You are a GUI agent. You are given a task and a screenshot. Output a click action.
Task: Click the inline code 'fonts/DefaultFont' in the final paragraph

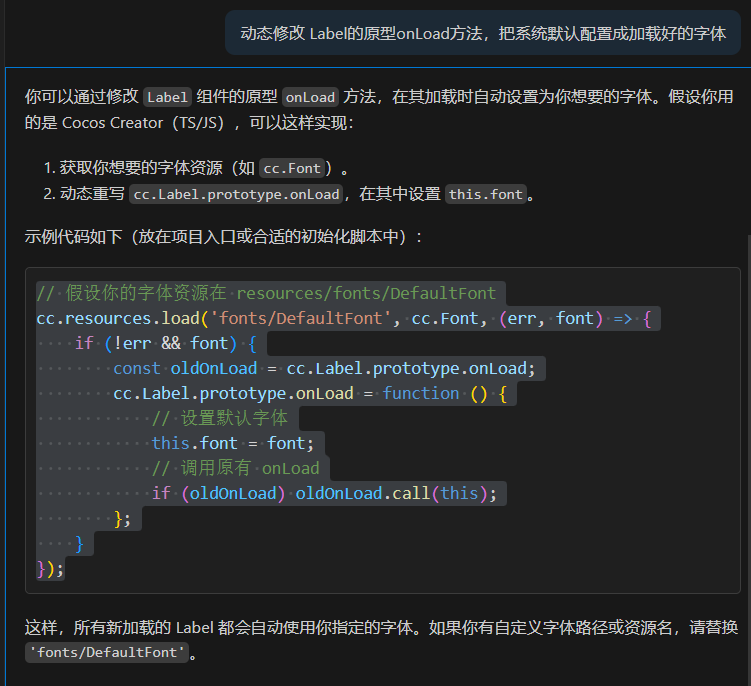[107, 652]
